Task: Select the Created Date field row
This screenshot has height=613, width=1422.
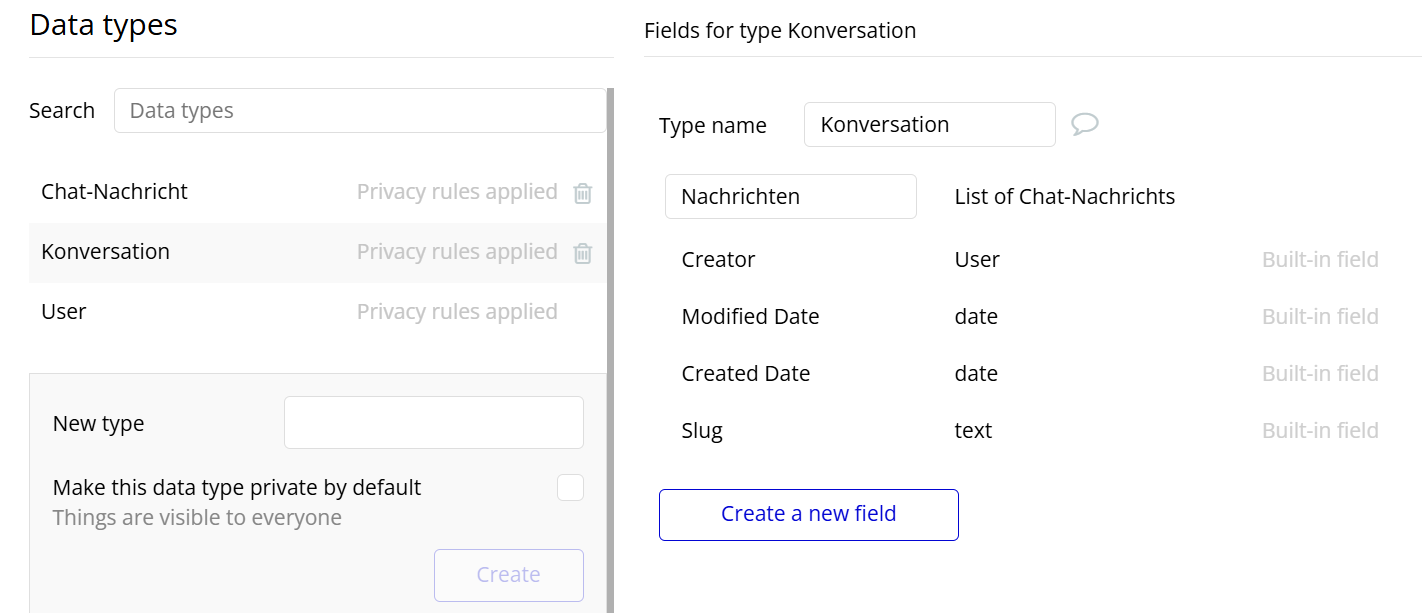Action: [745, 374]
